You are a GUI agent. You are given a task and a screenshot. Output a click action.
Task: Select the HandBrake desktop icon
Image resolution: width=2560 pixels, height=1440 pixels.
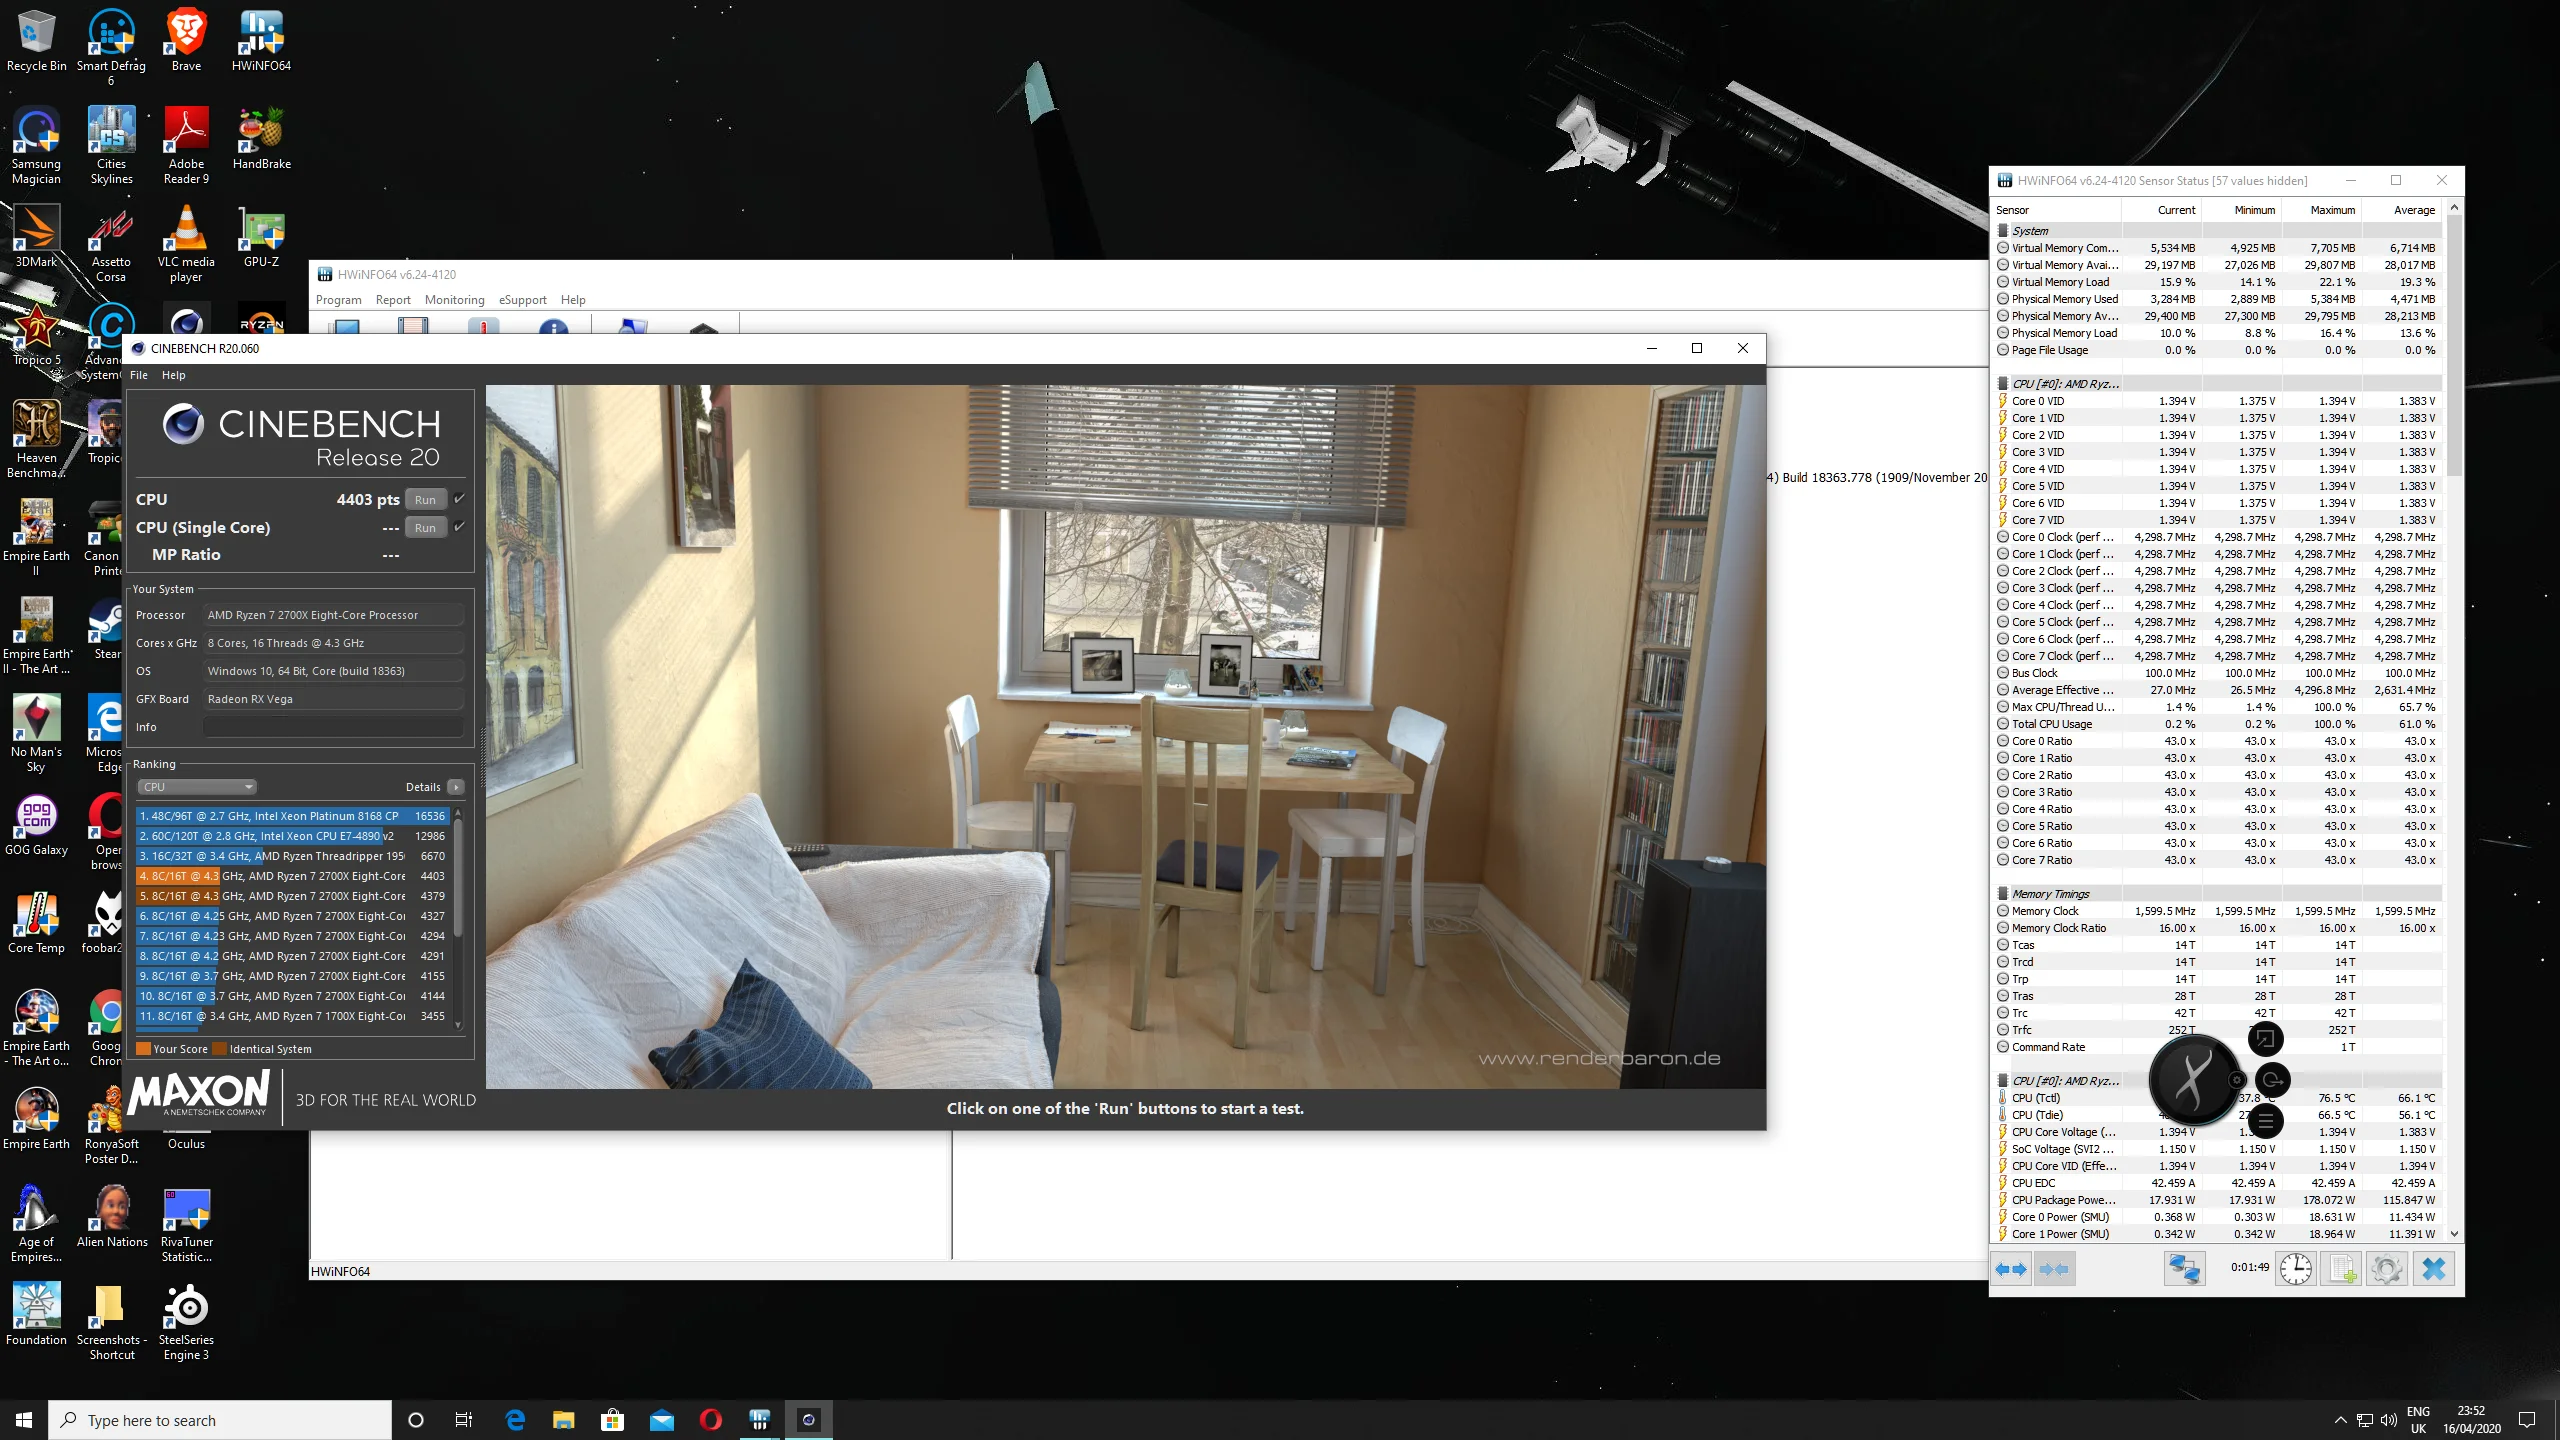[261, 140]
